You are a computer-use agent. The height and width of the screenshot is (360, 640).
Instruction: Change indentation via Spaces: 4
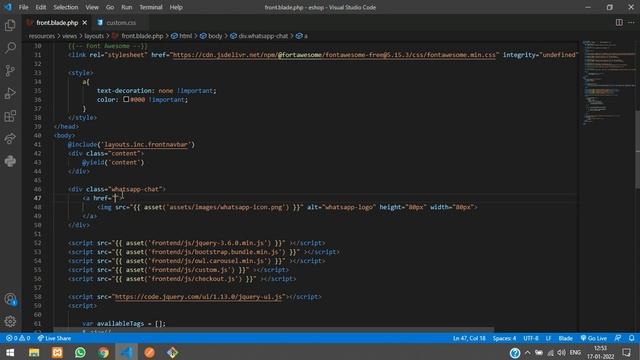coord(504,338)
